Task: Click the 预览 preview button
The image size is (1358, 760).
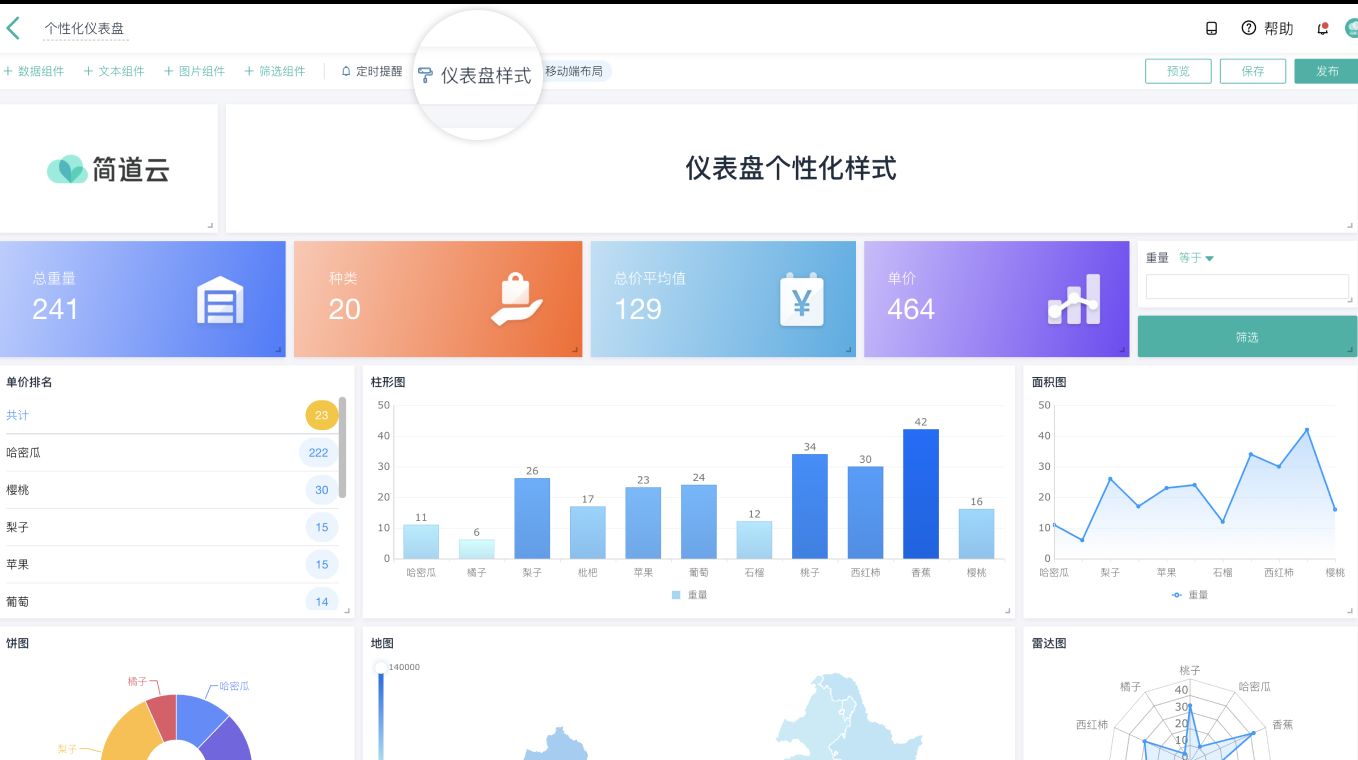Action: point(1178,71)
